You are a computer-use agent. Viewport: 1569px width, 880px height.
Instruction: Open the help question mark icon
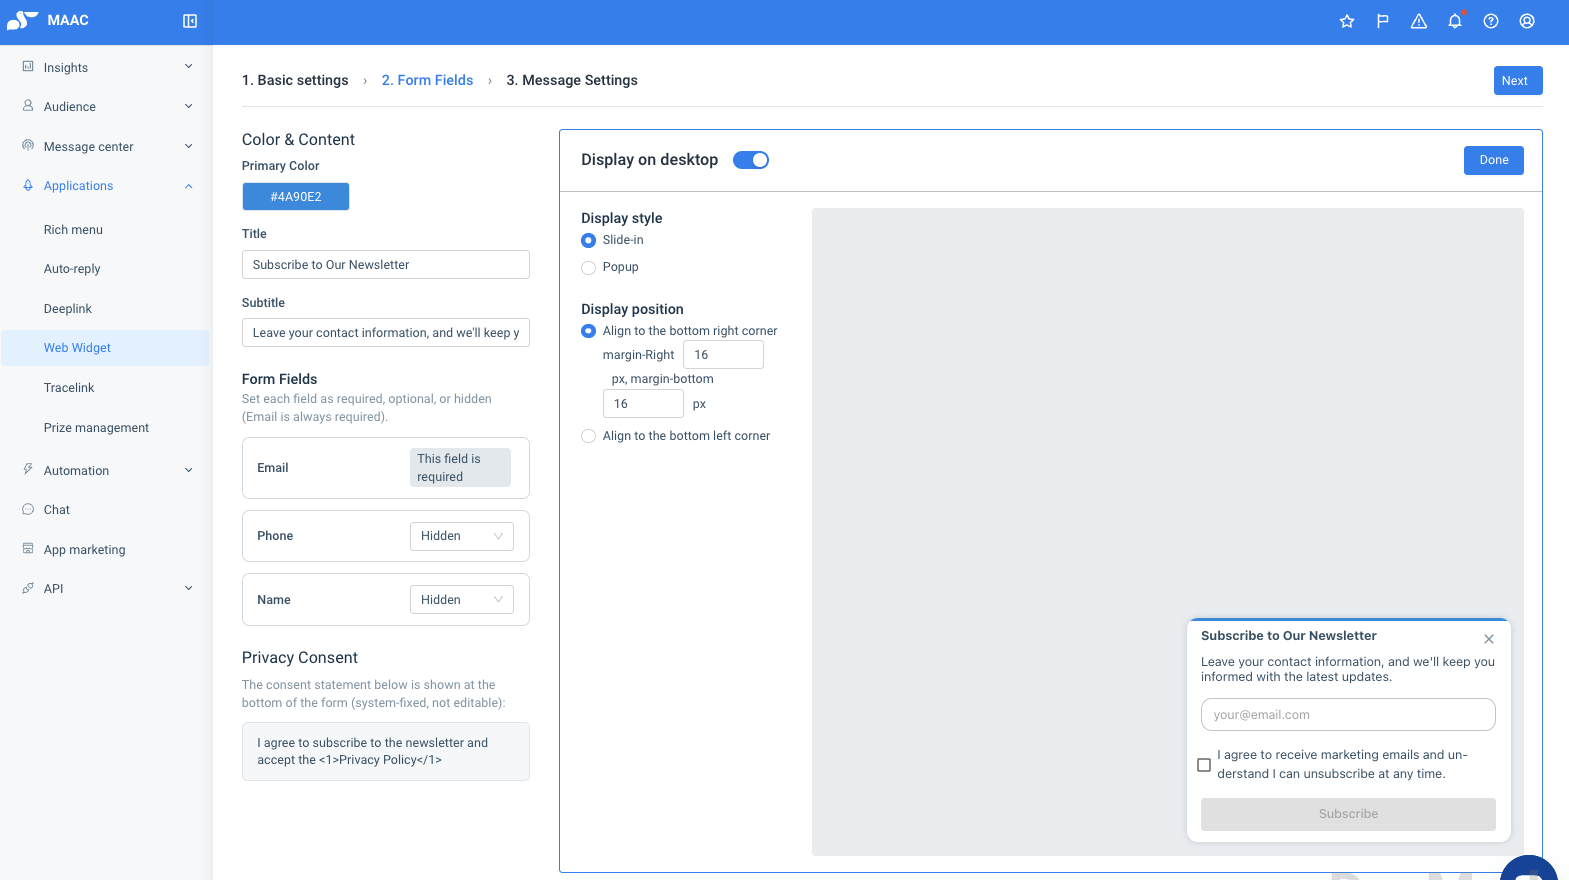coord(1491,21)
